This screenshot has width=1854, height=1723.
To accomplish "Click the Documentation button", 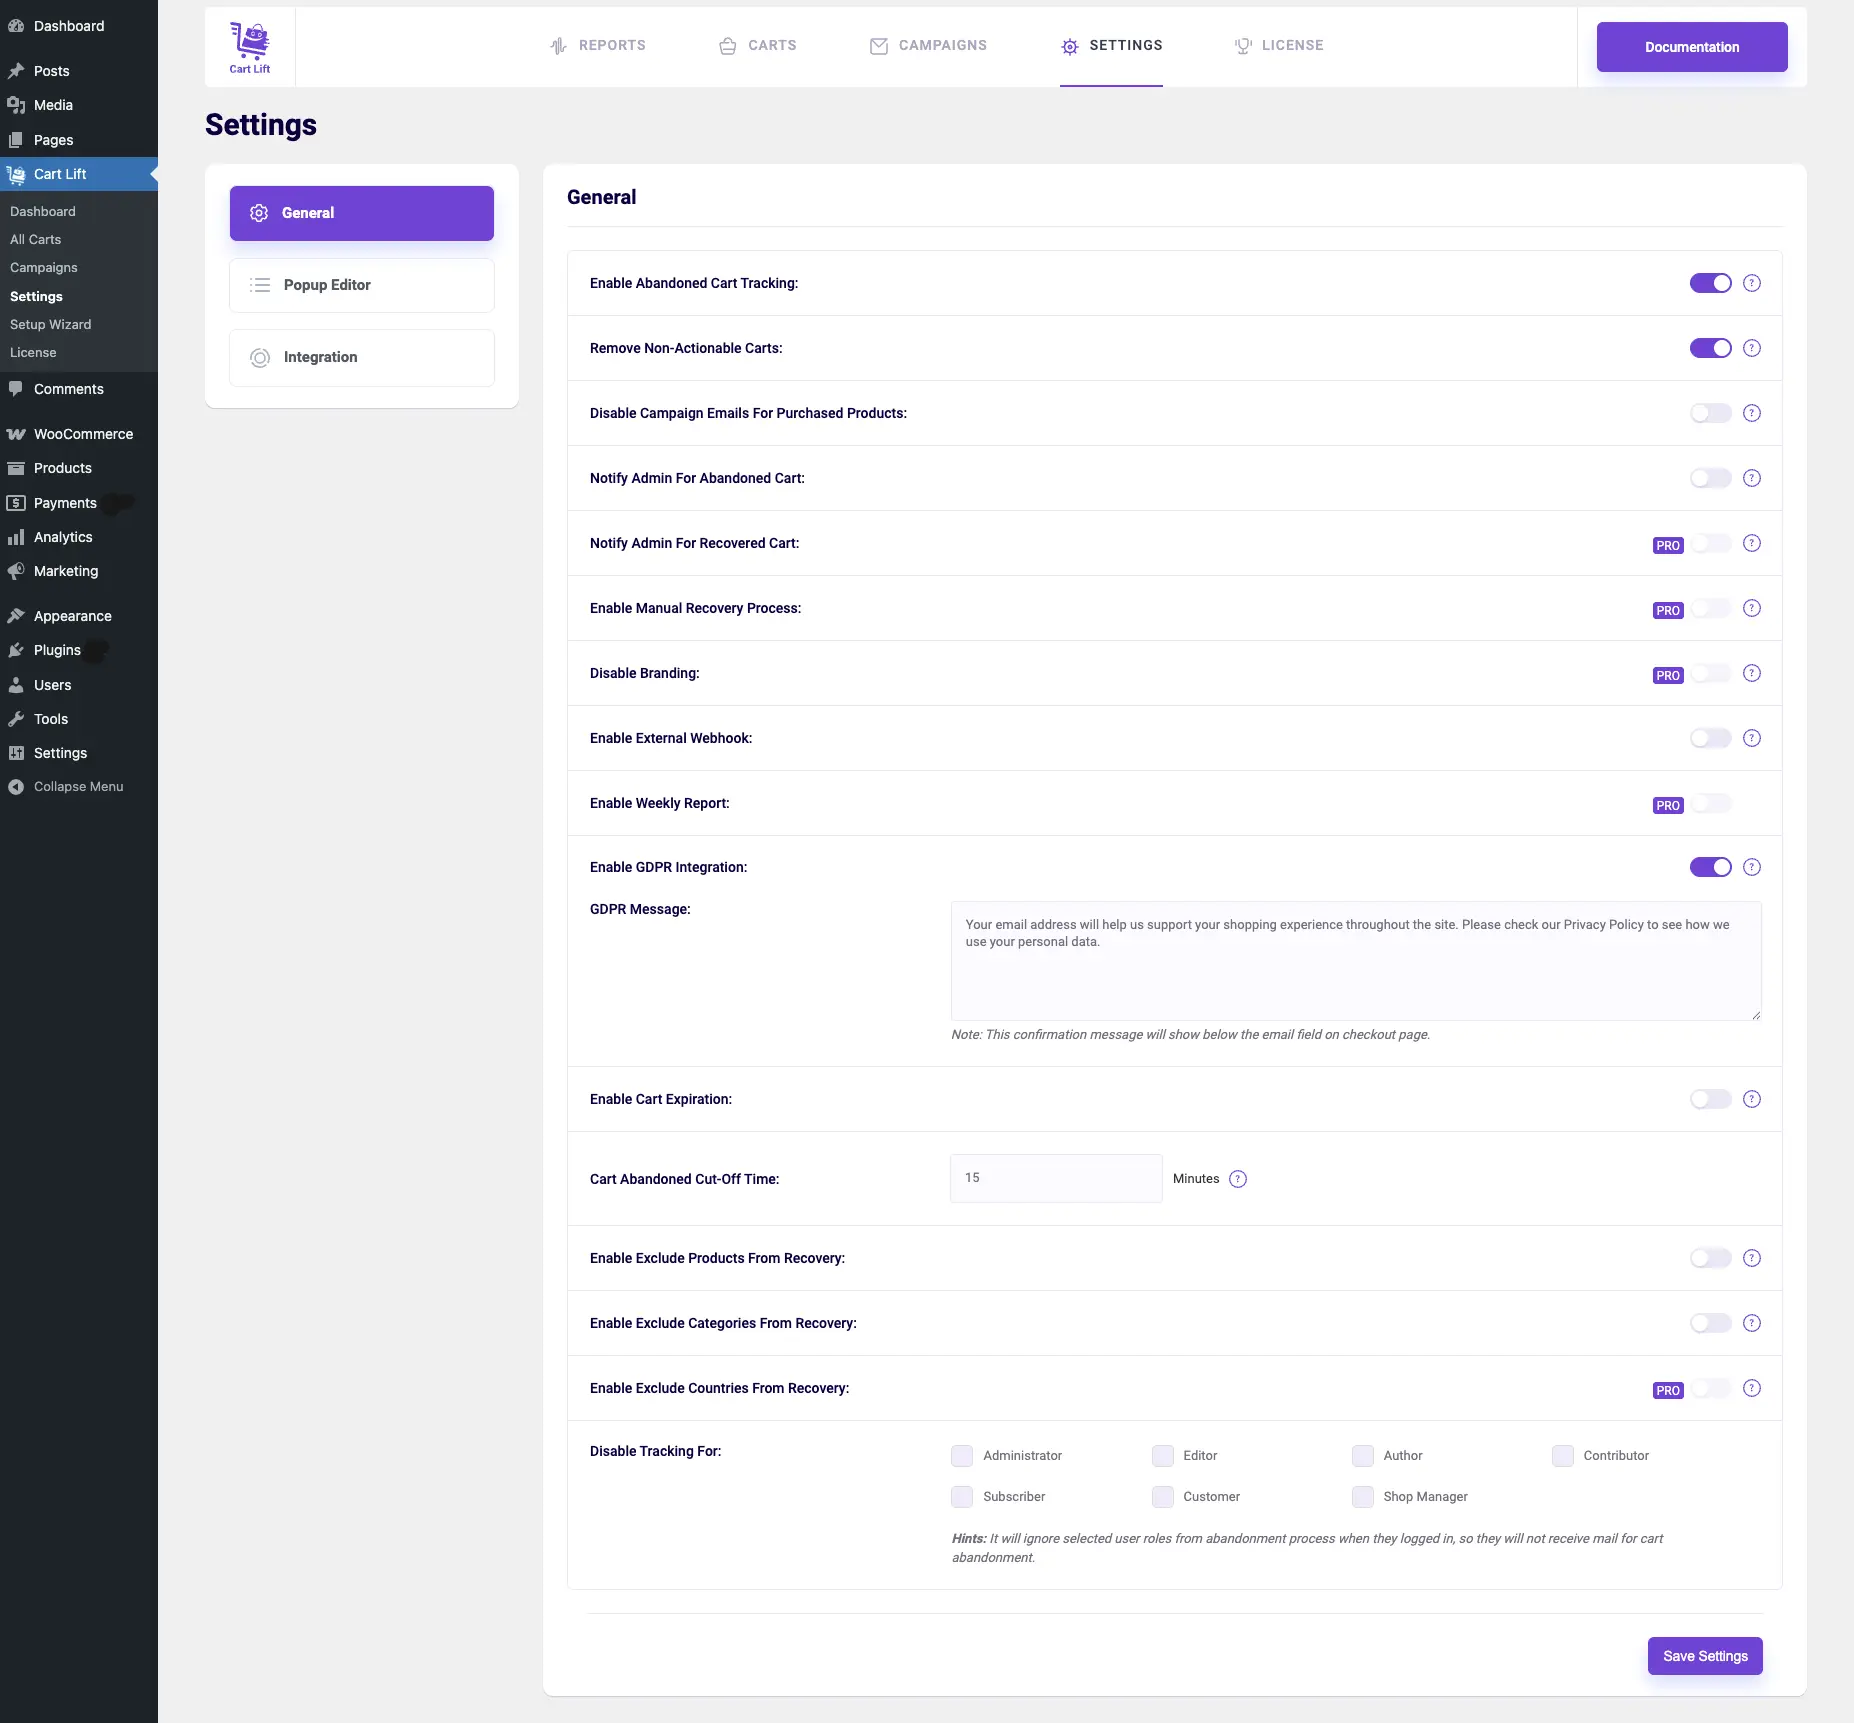I will [x=1692, y=47].
